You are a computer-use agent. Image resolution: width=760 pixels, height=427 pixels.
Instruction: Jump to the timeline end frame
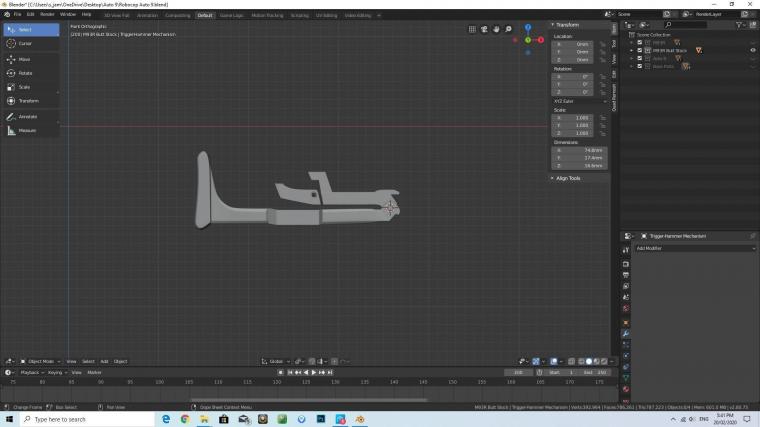tap(330, 373)
